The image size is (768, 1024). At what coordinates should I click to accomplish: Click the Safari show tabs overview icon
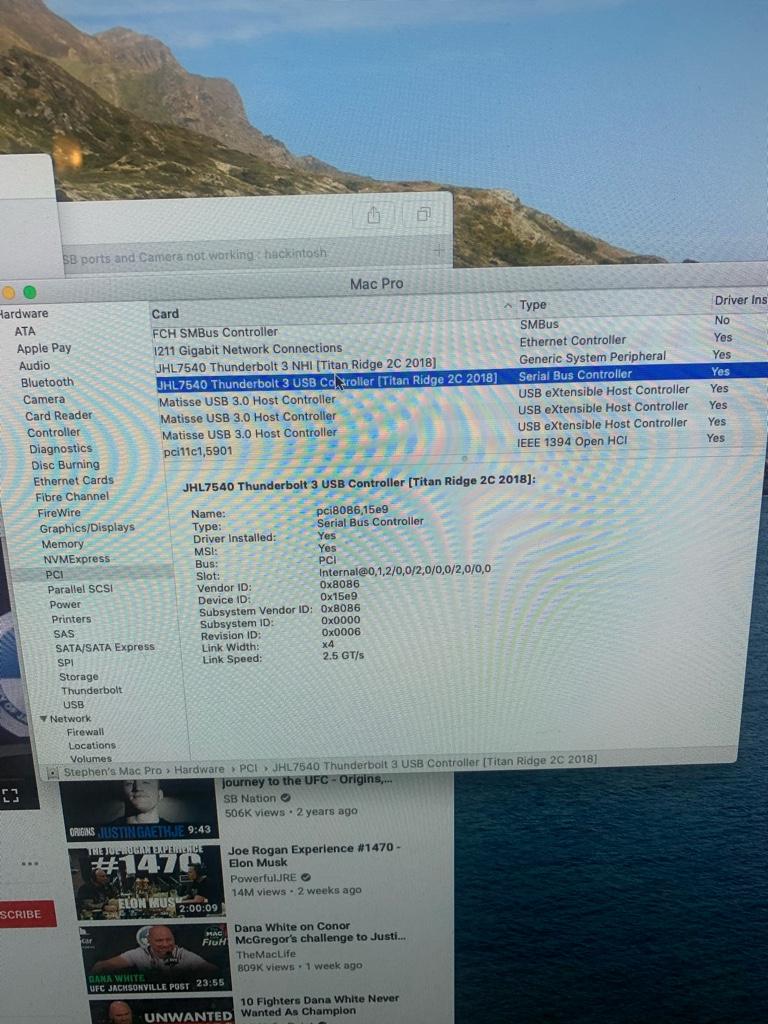point(424,215)
